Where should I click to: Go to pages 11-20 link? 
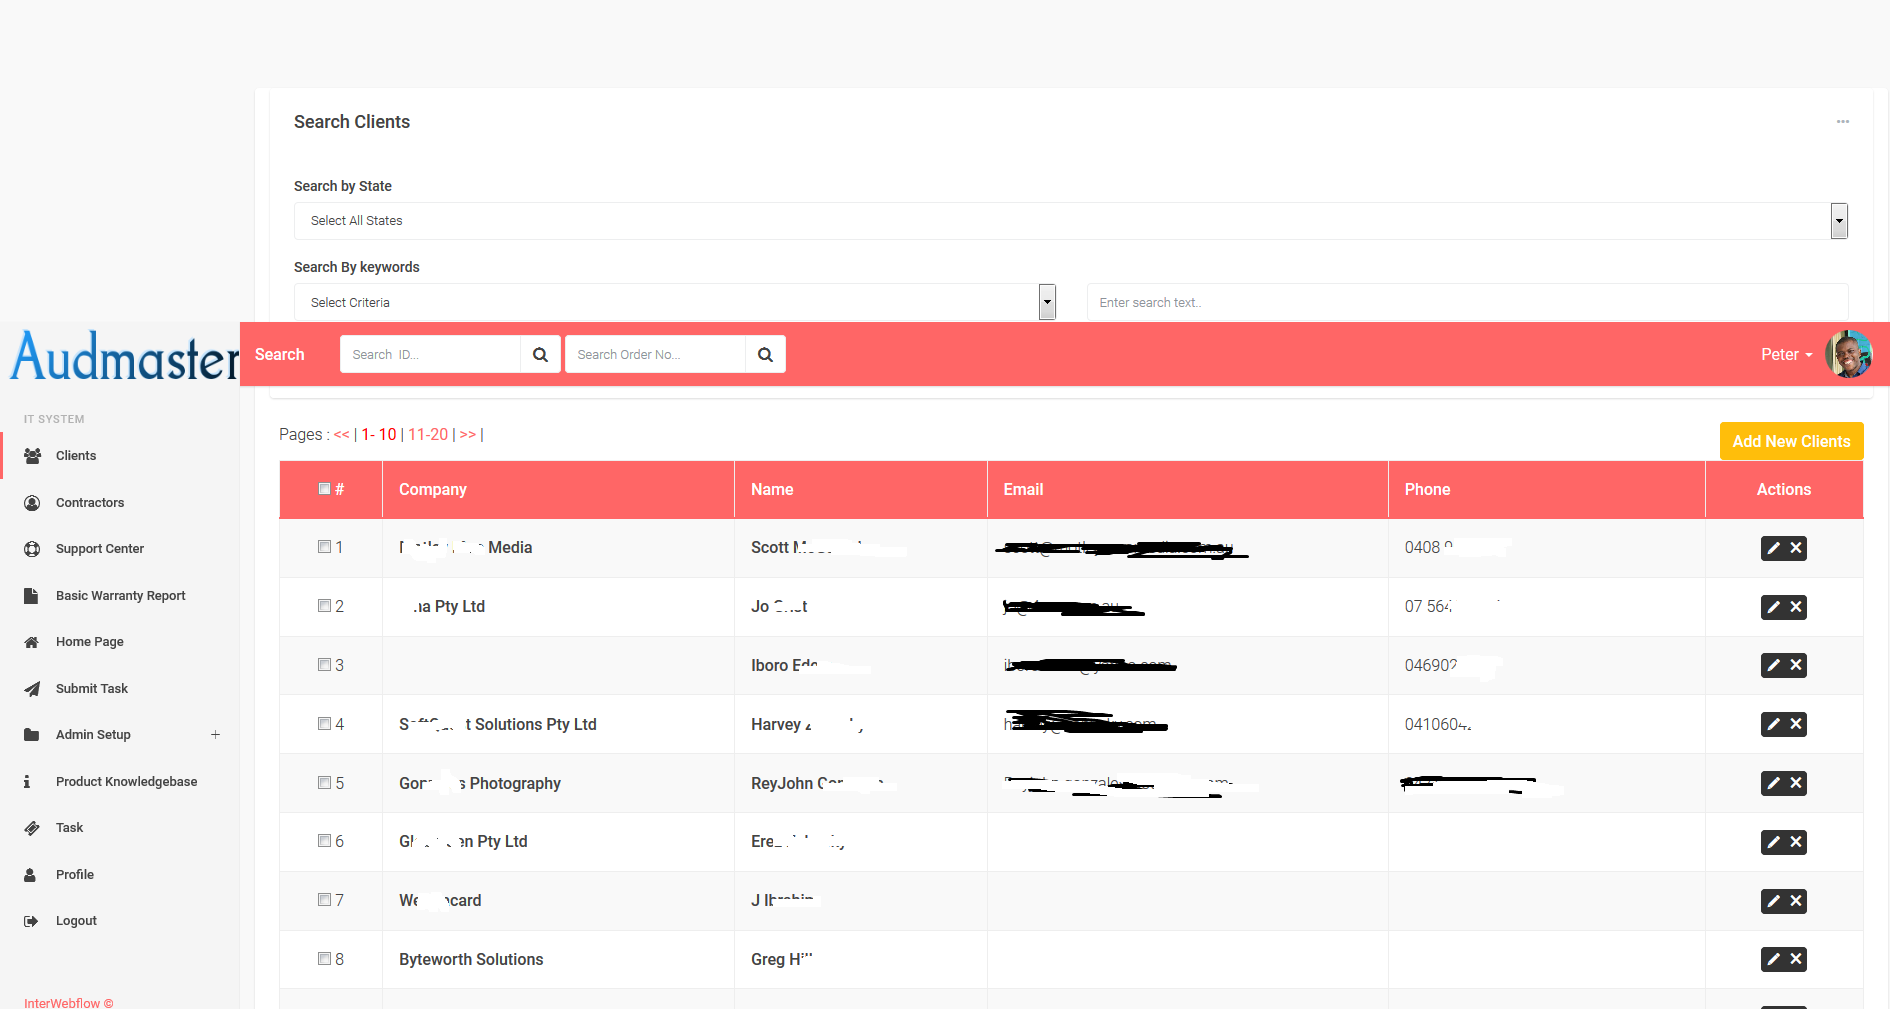(428, 435)
